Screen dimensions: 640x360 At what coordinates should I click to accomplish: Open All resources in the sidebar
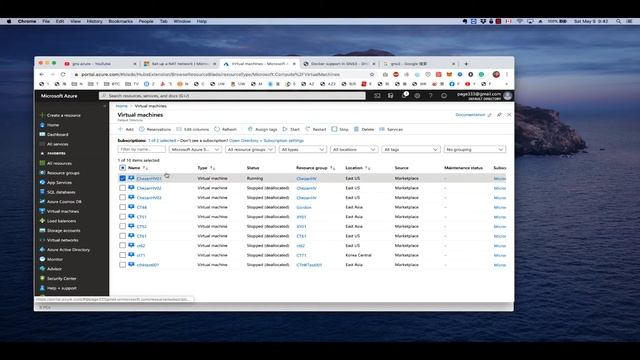(x=59, y=163)
